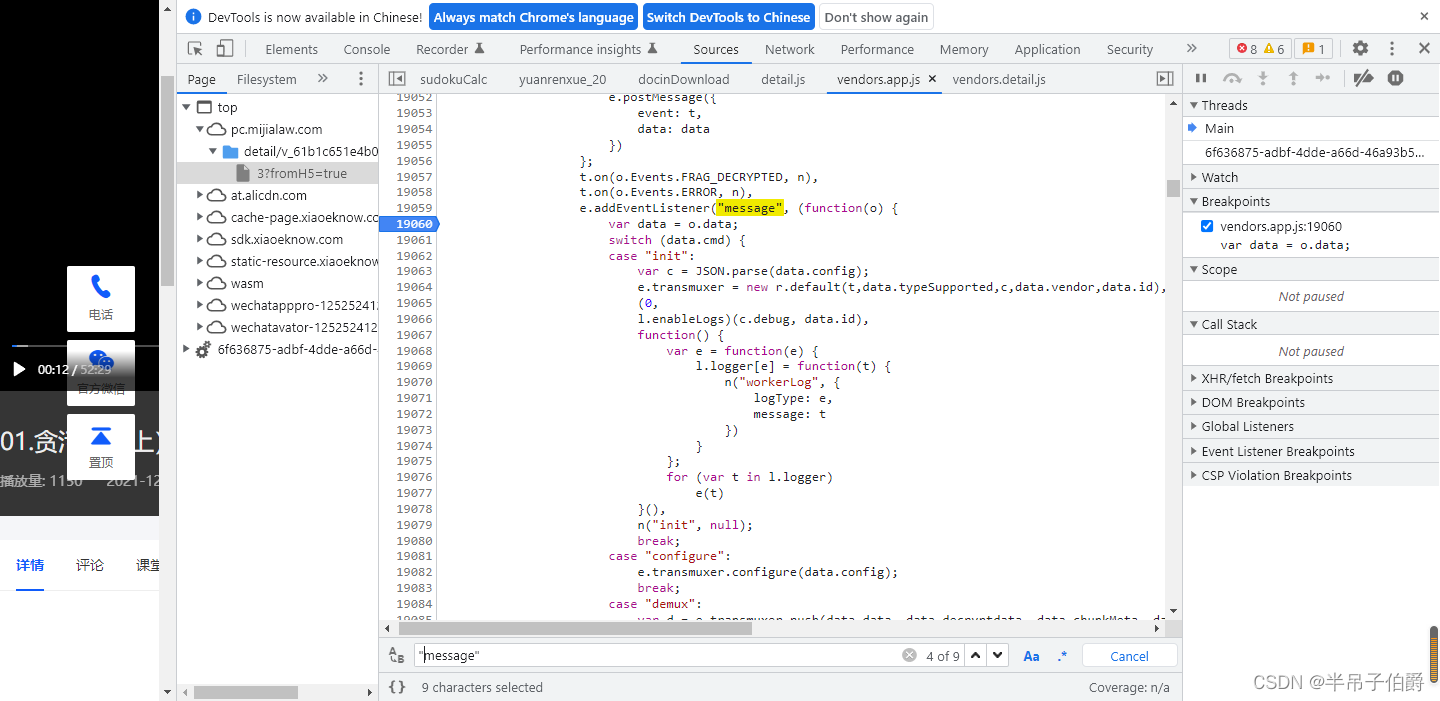Show more DevTools tabs chevron
Image resolution: width=1440 pixels, height=701 pixels.
[1191, 48]
